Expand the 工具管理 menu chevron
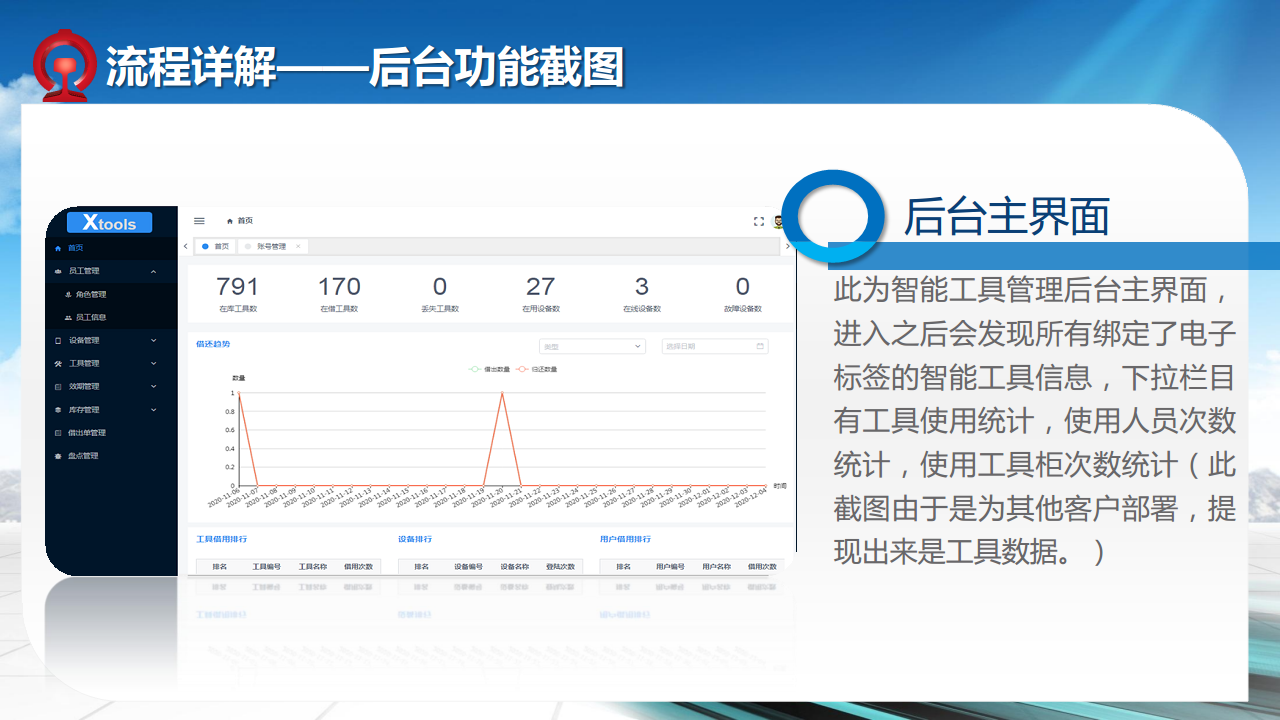Image resolution: width=1280 pixels, height=720 pixels. pos(153,363)
